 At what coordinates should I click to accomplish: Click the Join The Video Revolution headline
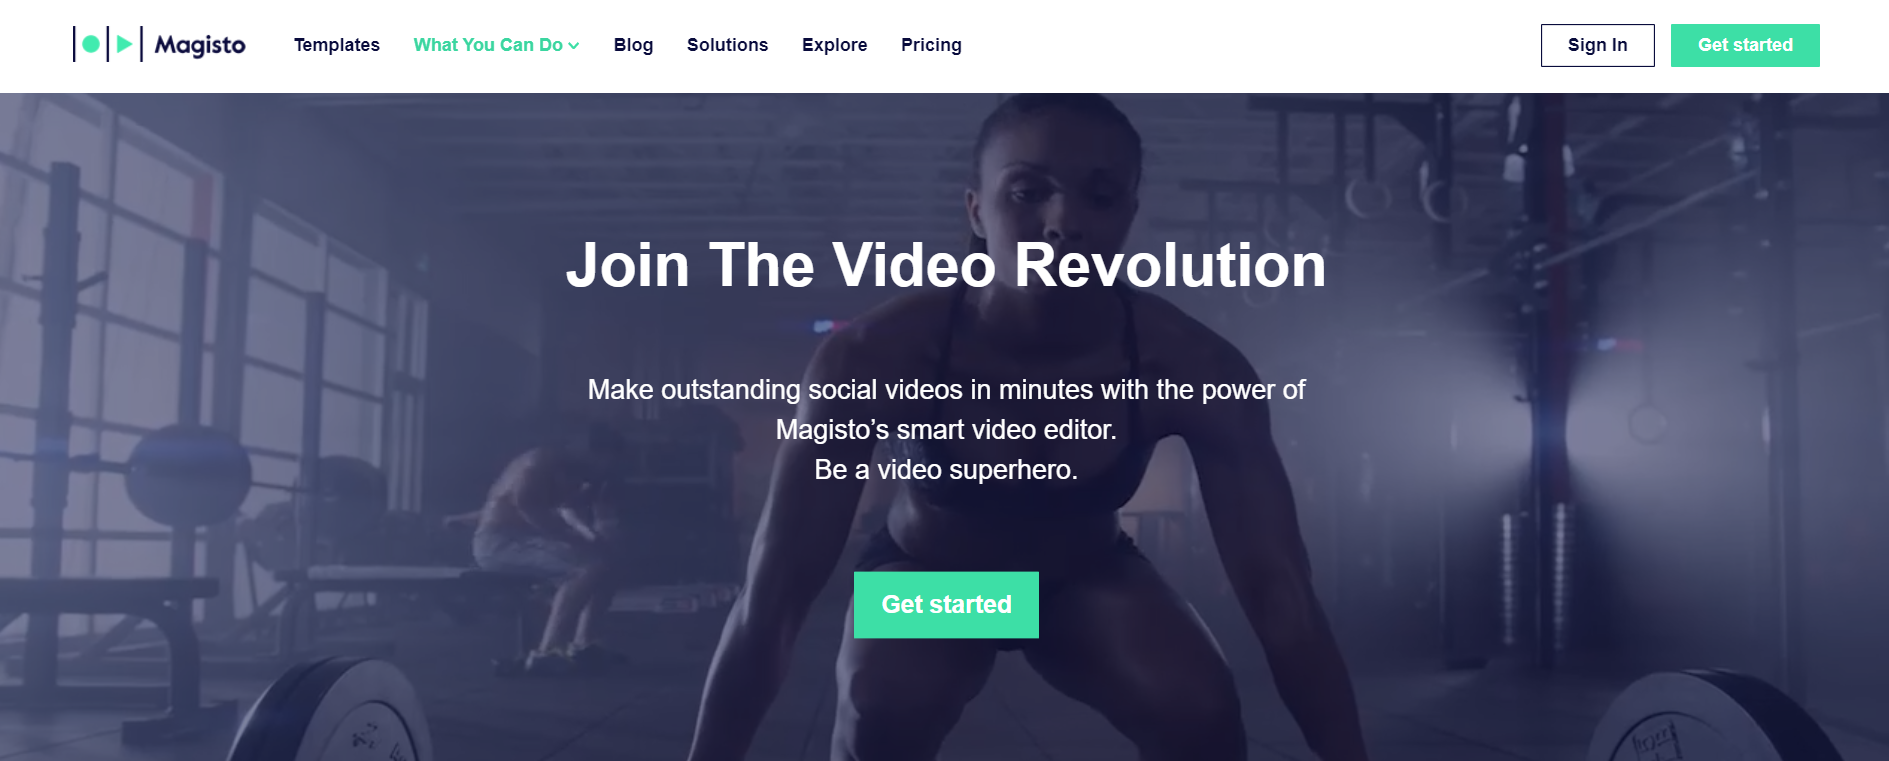click(x=946, y=265)
